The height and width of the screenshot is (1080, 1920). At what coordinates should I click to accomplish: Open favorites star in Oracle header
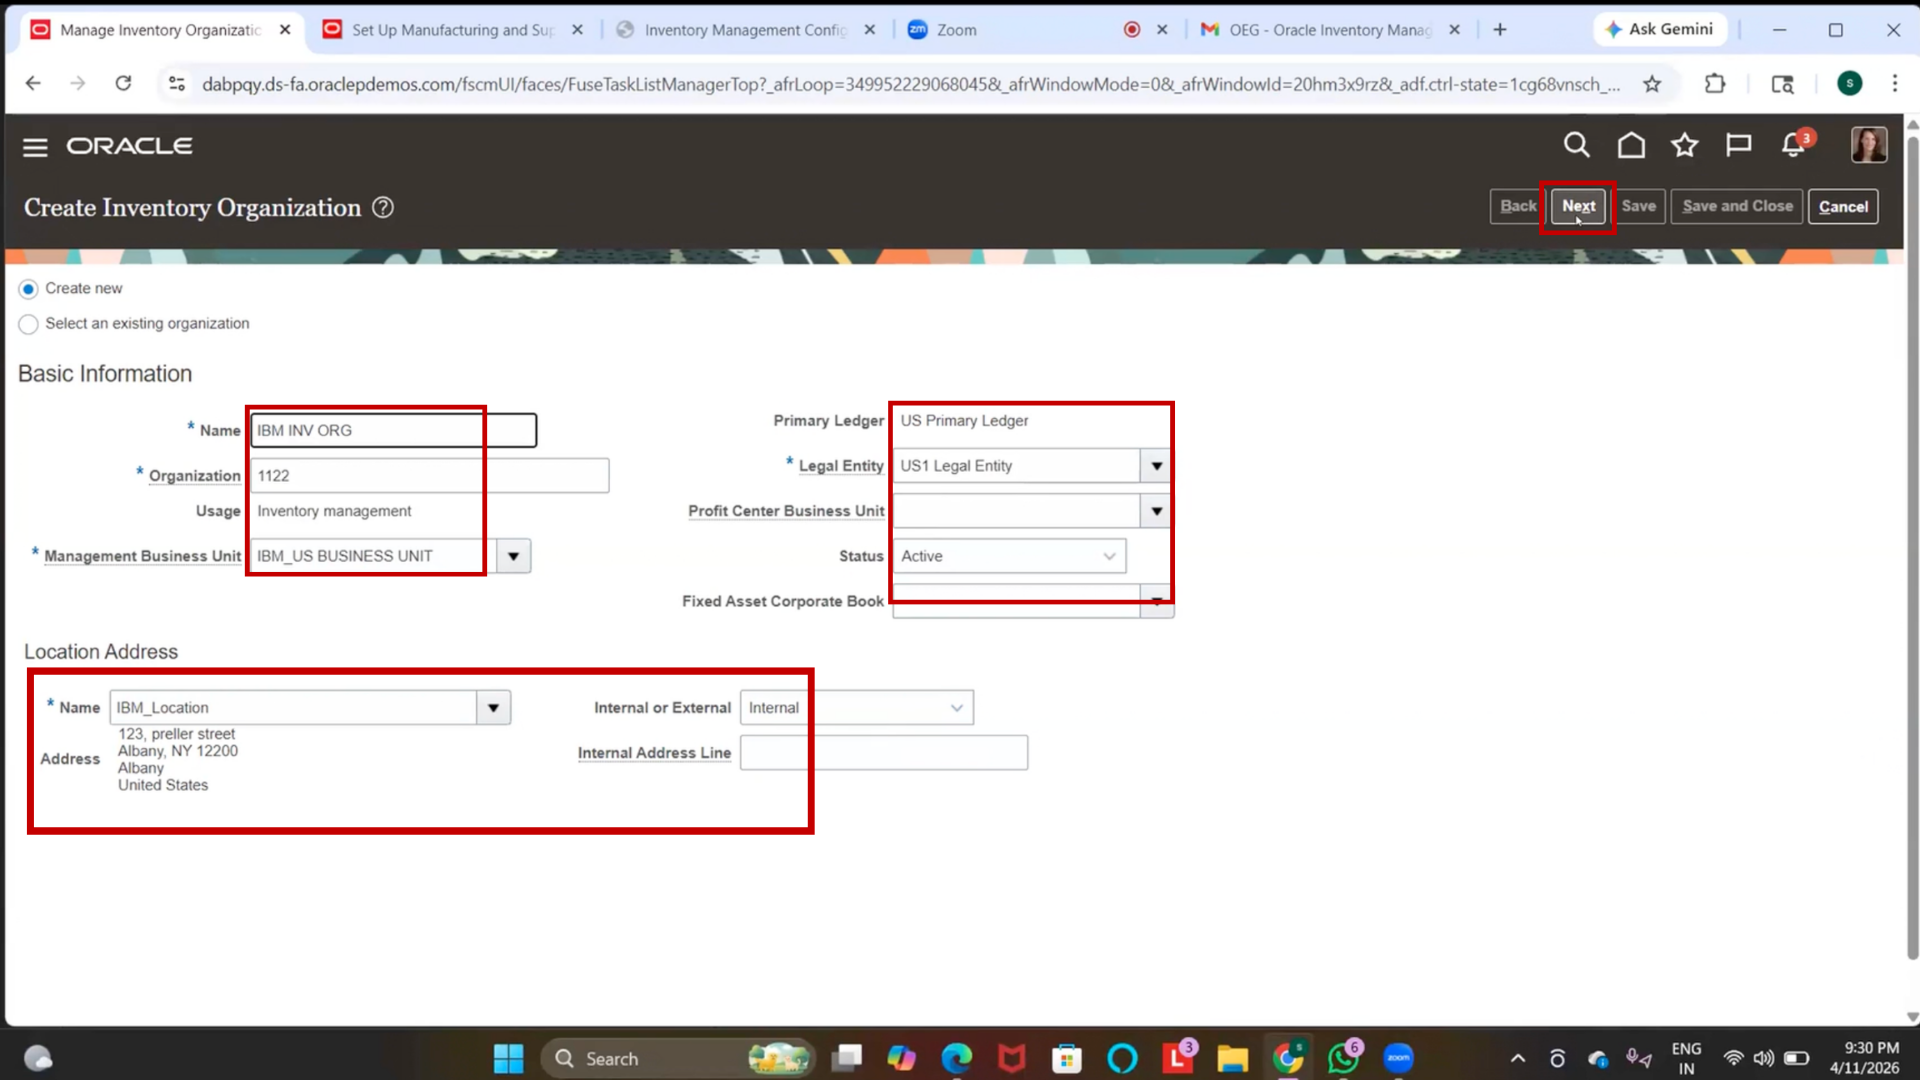pos(1685,145)
